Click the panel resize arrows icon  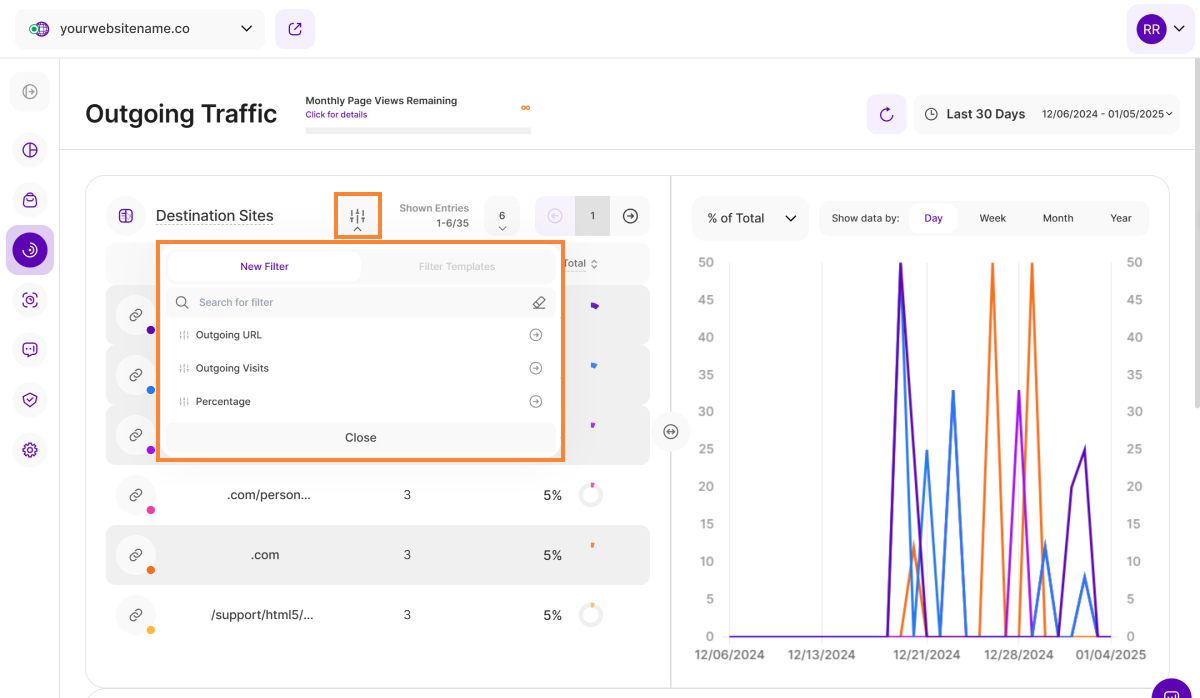[x=671, y=432]
